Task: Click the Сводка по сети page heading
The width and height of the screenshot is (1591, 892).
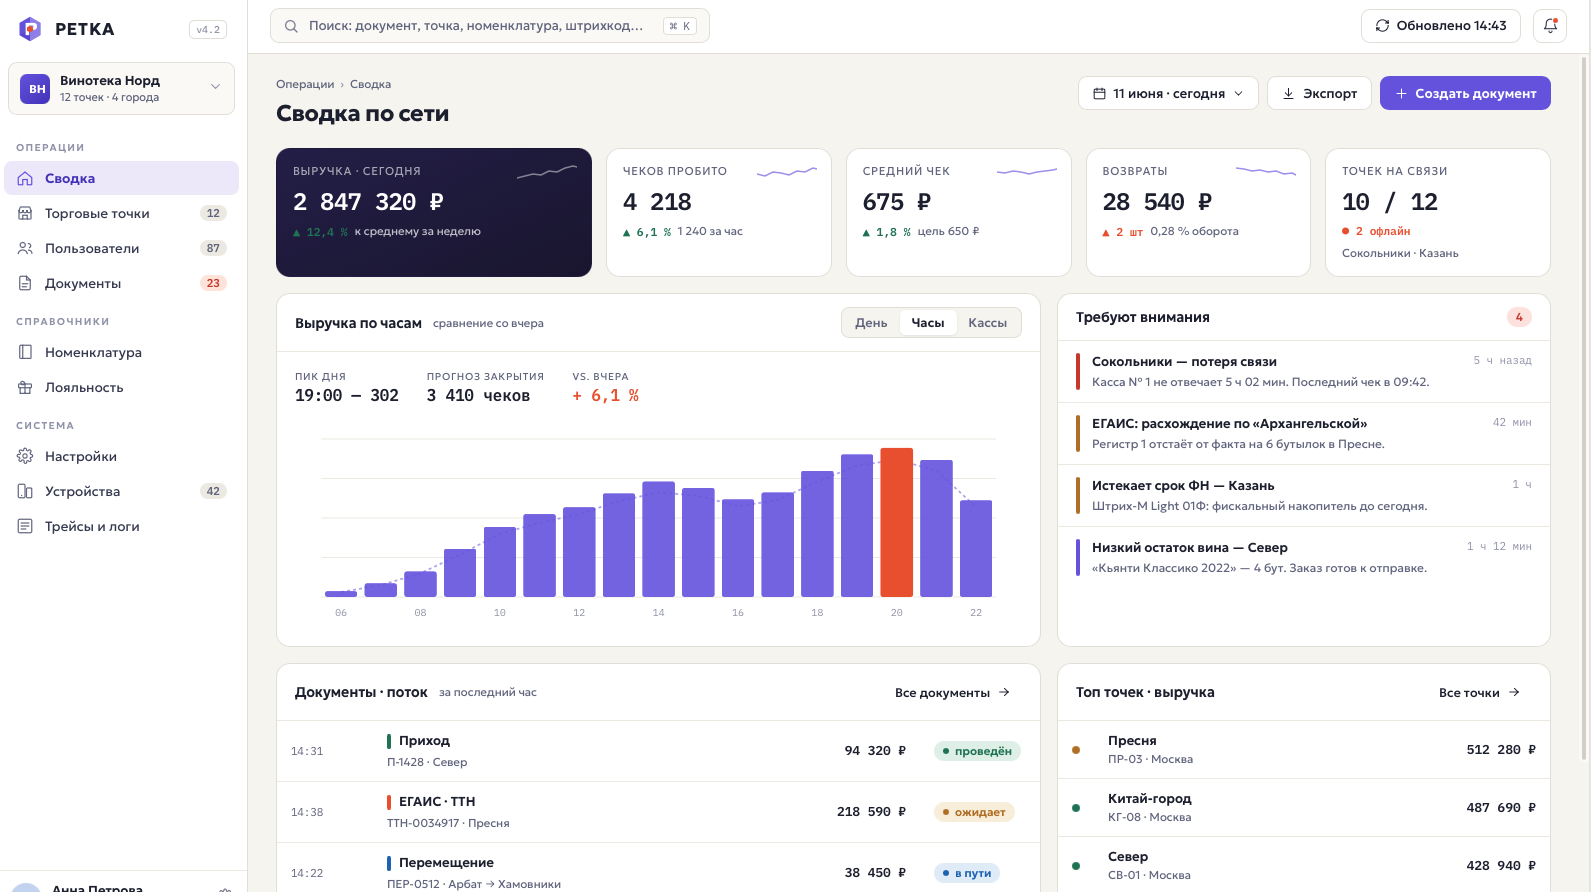Action: tap(362, 114)
